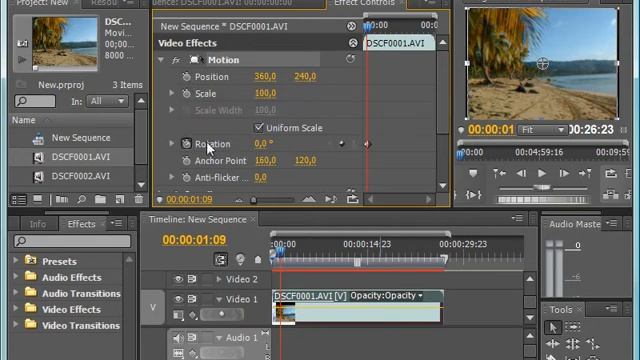Expand the Presets folder
The image size is (640, 360).
point(16,260)
